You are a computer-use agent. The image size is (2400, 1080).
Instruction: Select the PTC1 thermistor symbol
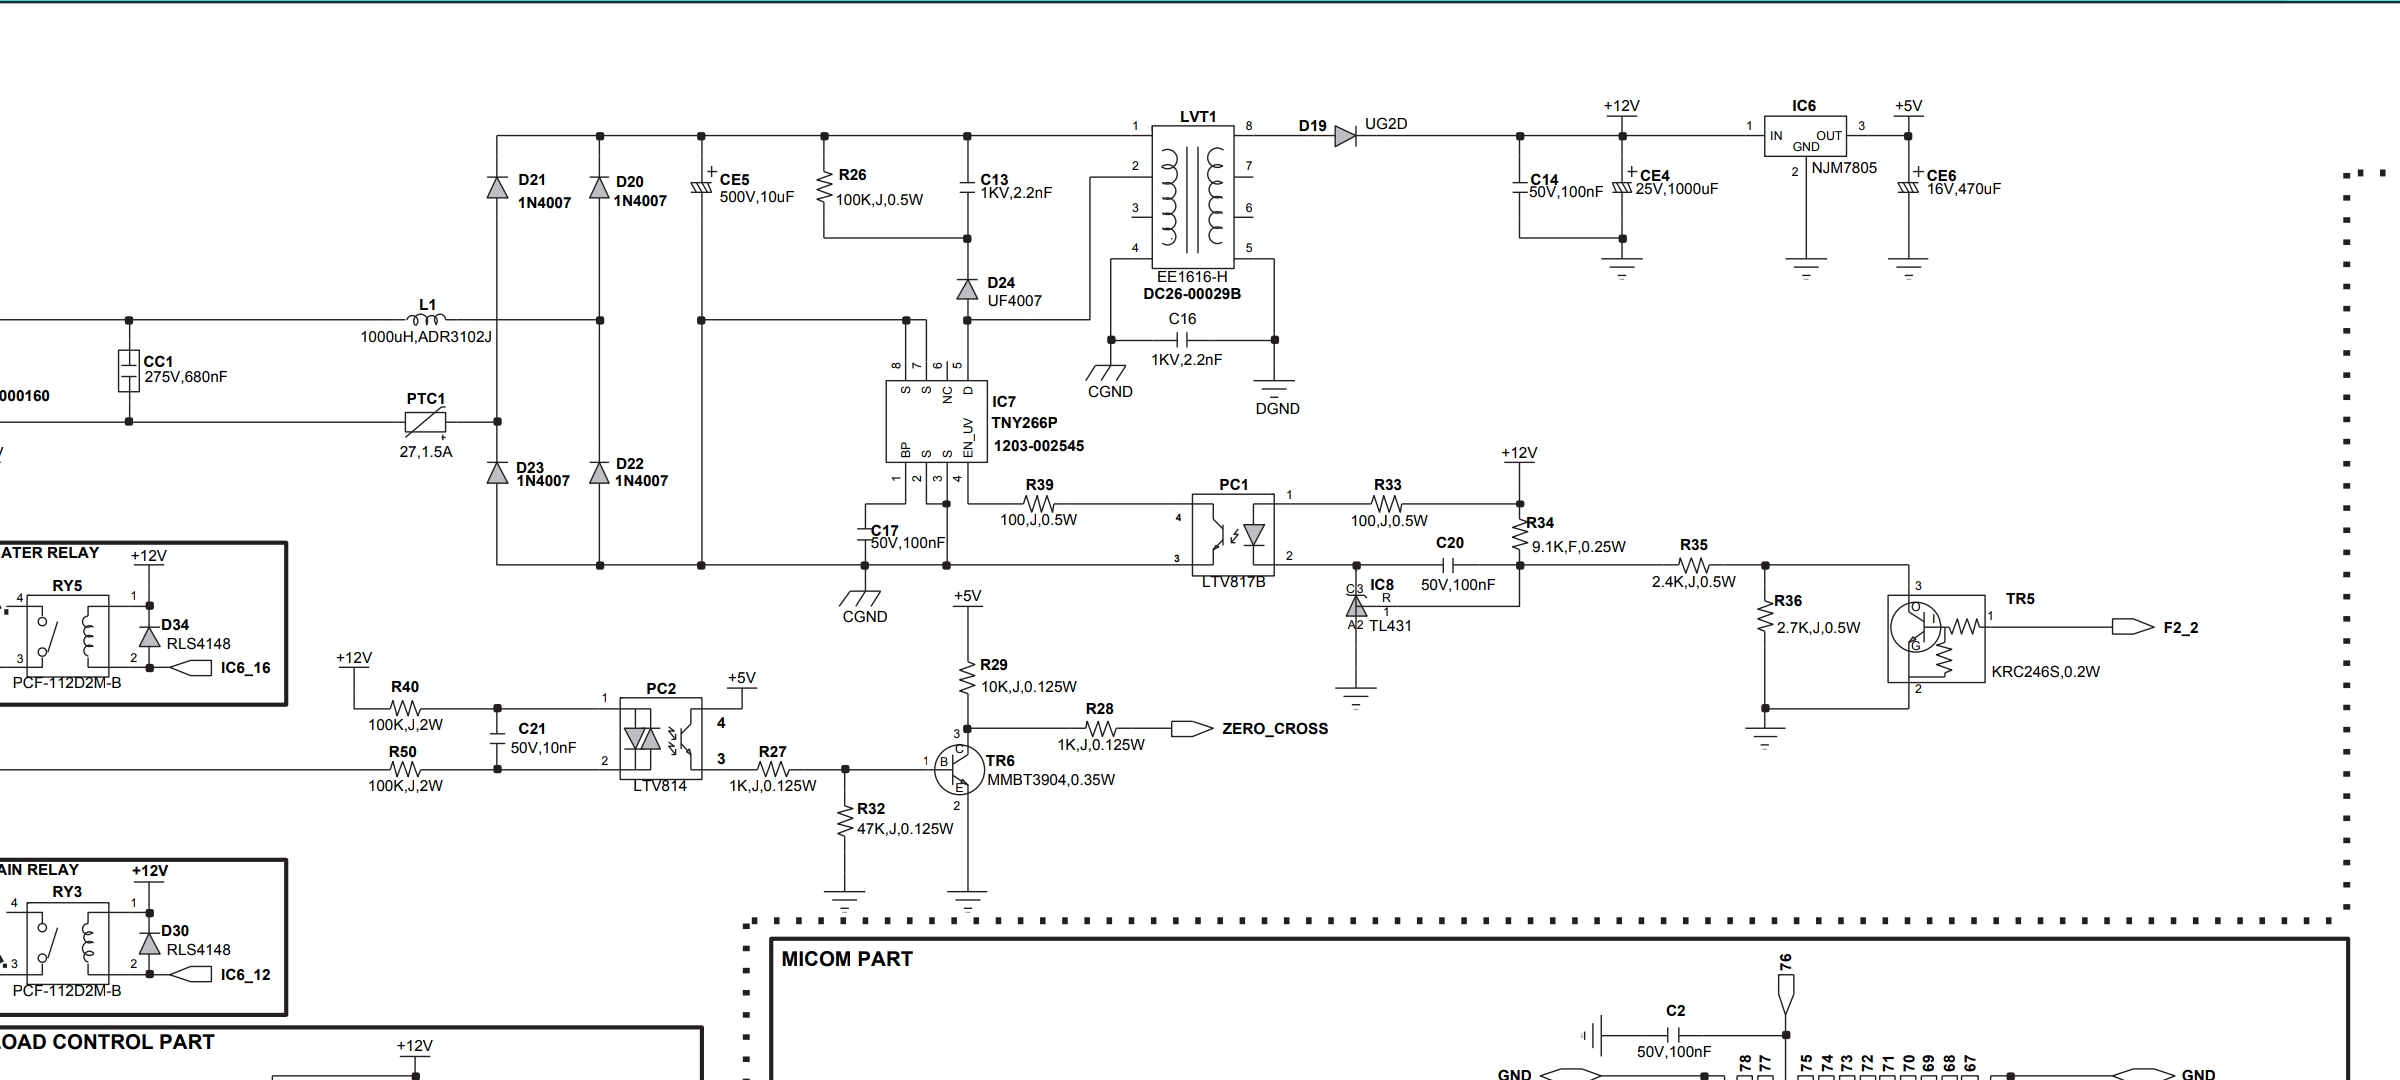pyautogui.click(x=425, y=422)
